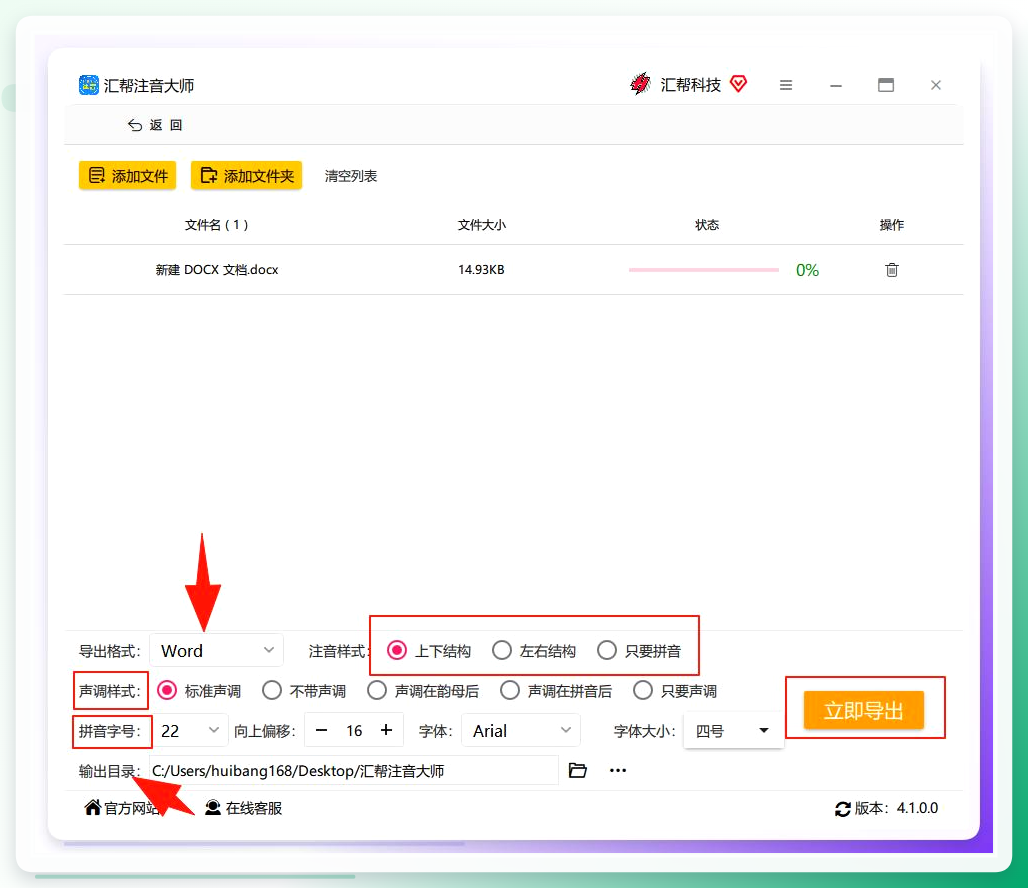1028x888 pixels.
Task: Click the 4.1.0.0 version number
Action: point(917,808)
